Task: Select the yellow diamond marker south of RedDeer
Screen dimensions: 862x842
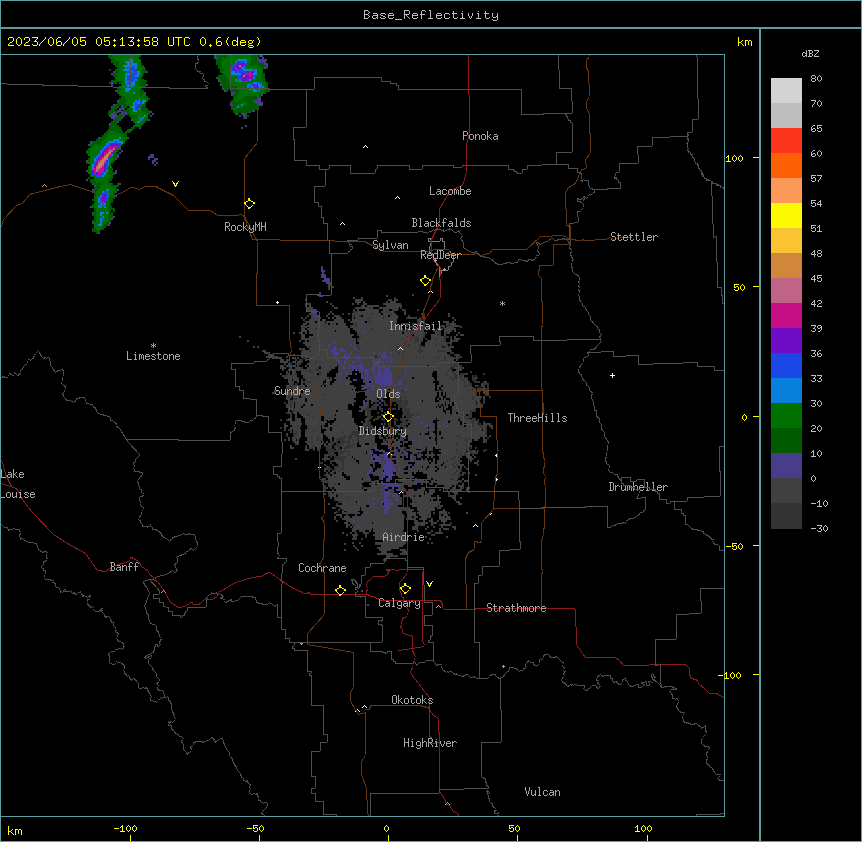Action: point(426,281)
